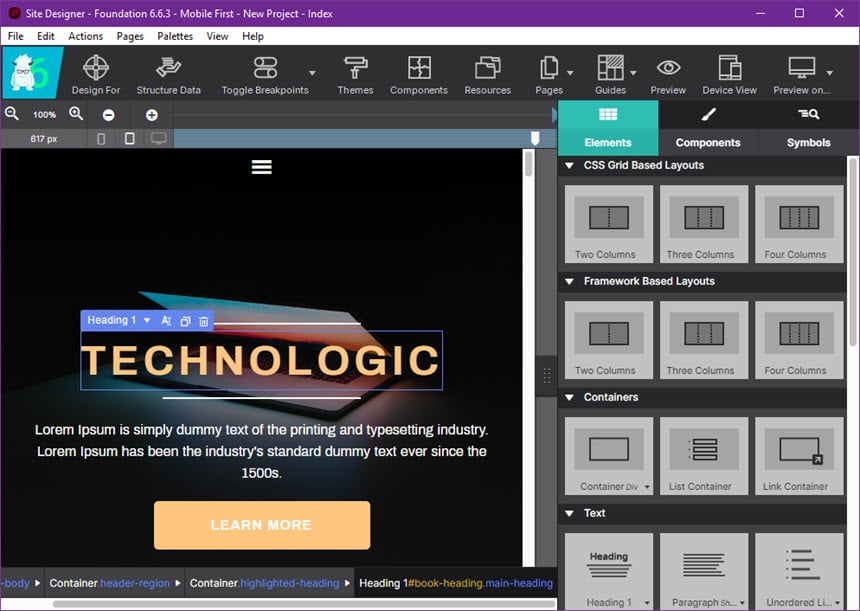
Task: Click the hamburger menu on canvas
Action: pyautogui.click(x=262, y=167)
